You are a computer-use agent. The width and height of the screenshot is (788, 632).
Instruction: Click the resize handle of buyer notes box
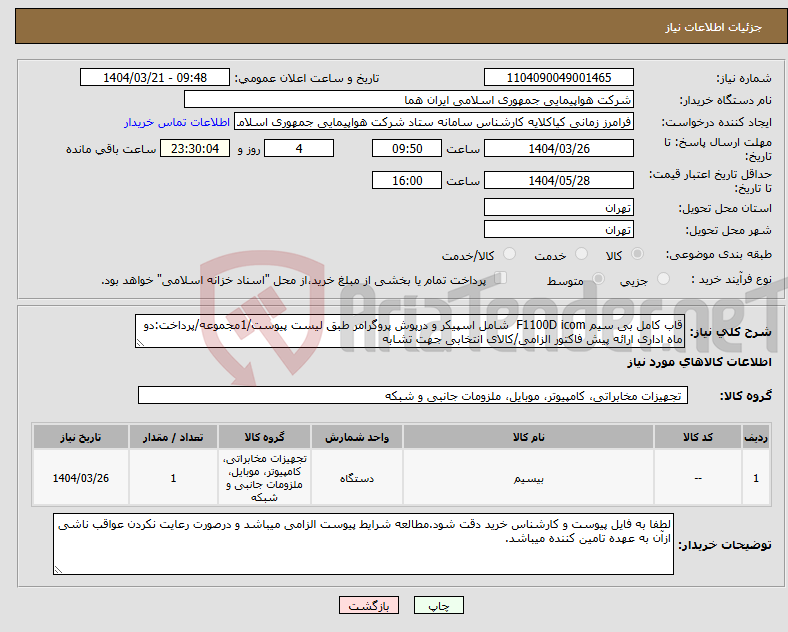tap(58, 570)
